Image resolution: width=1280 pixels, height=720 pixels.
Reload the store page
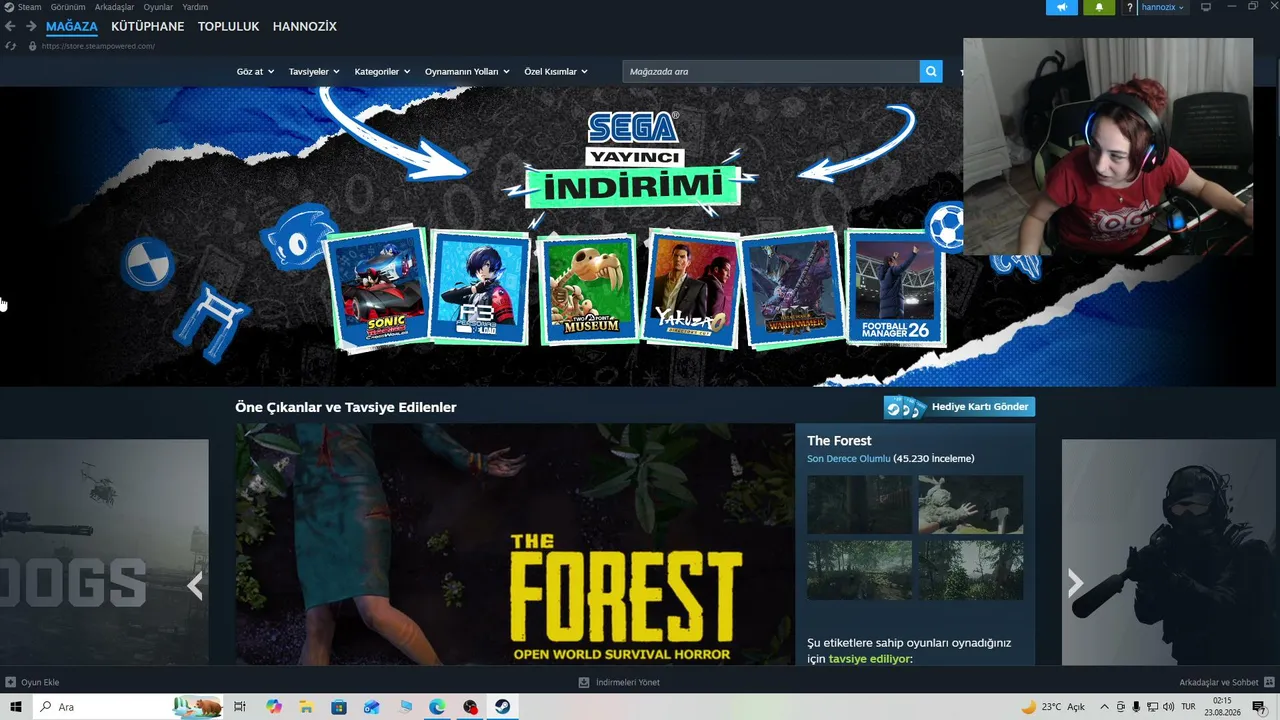[10, 46]
